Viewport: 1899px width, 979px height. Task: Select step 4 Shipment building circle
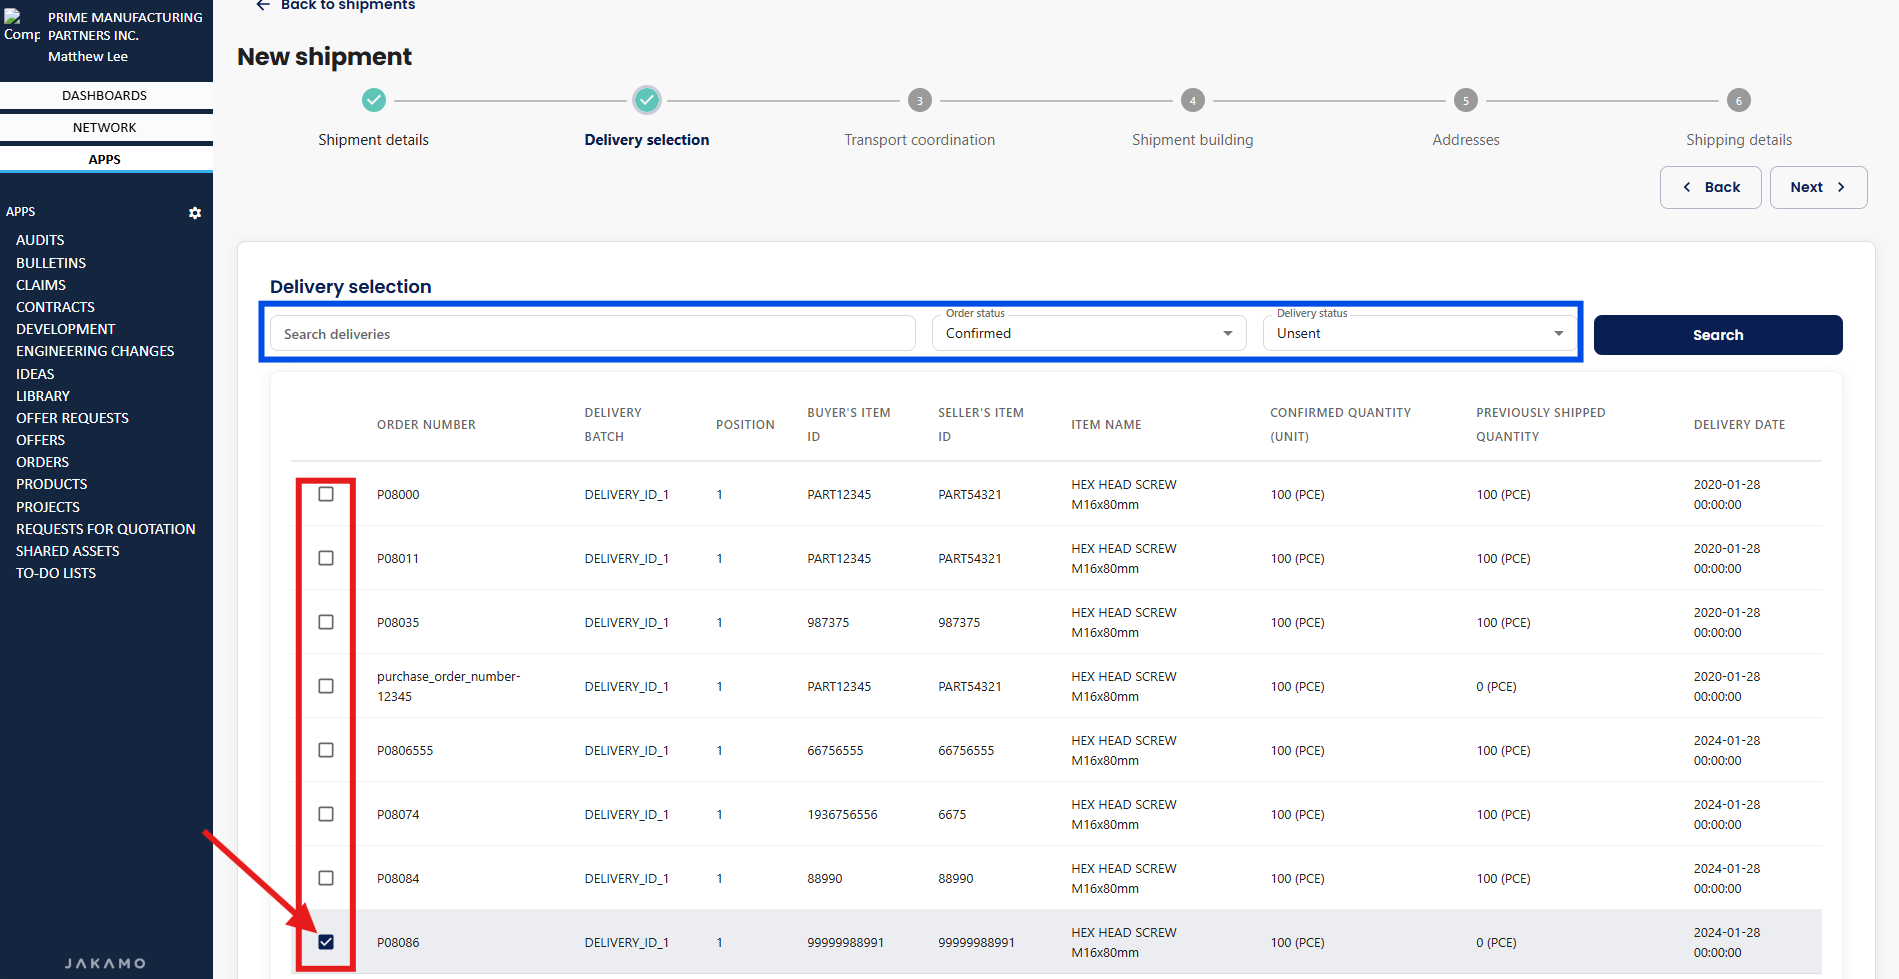tap(1192, 100)
